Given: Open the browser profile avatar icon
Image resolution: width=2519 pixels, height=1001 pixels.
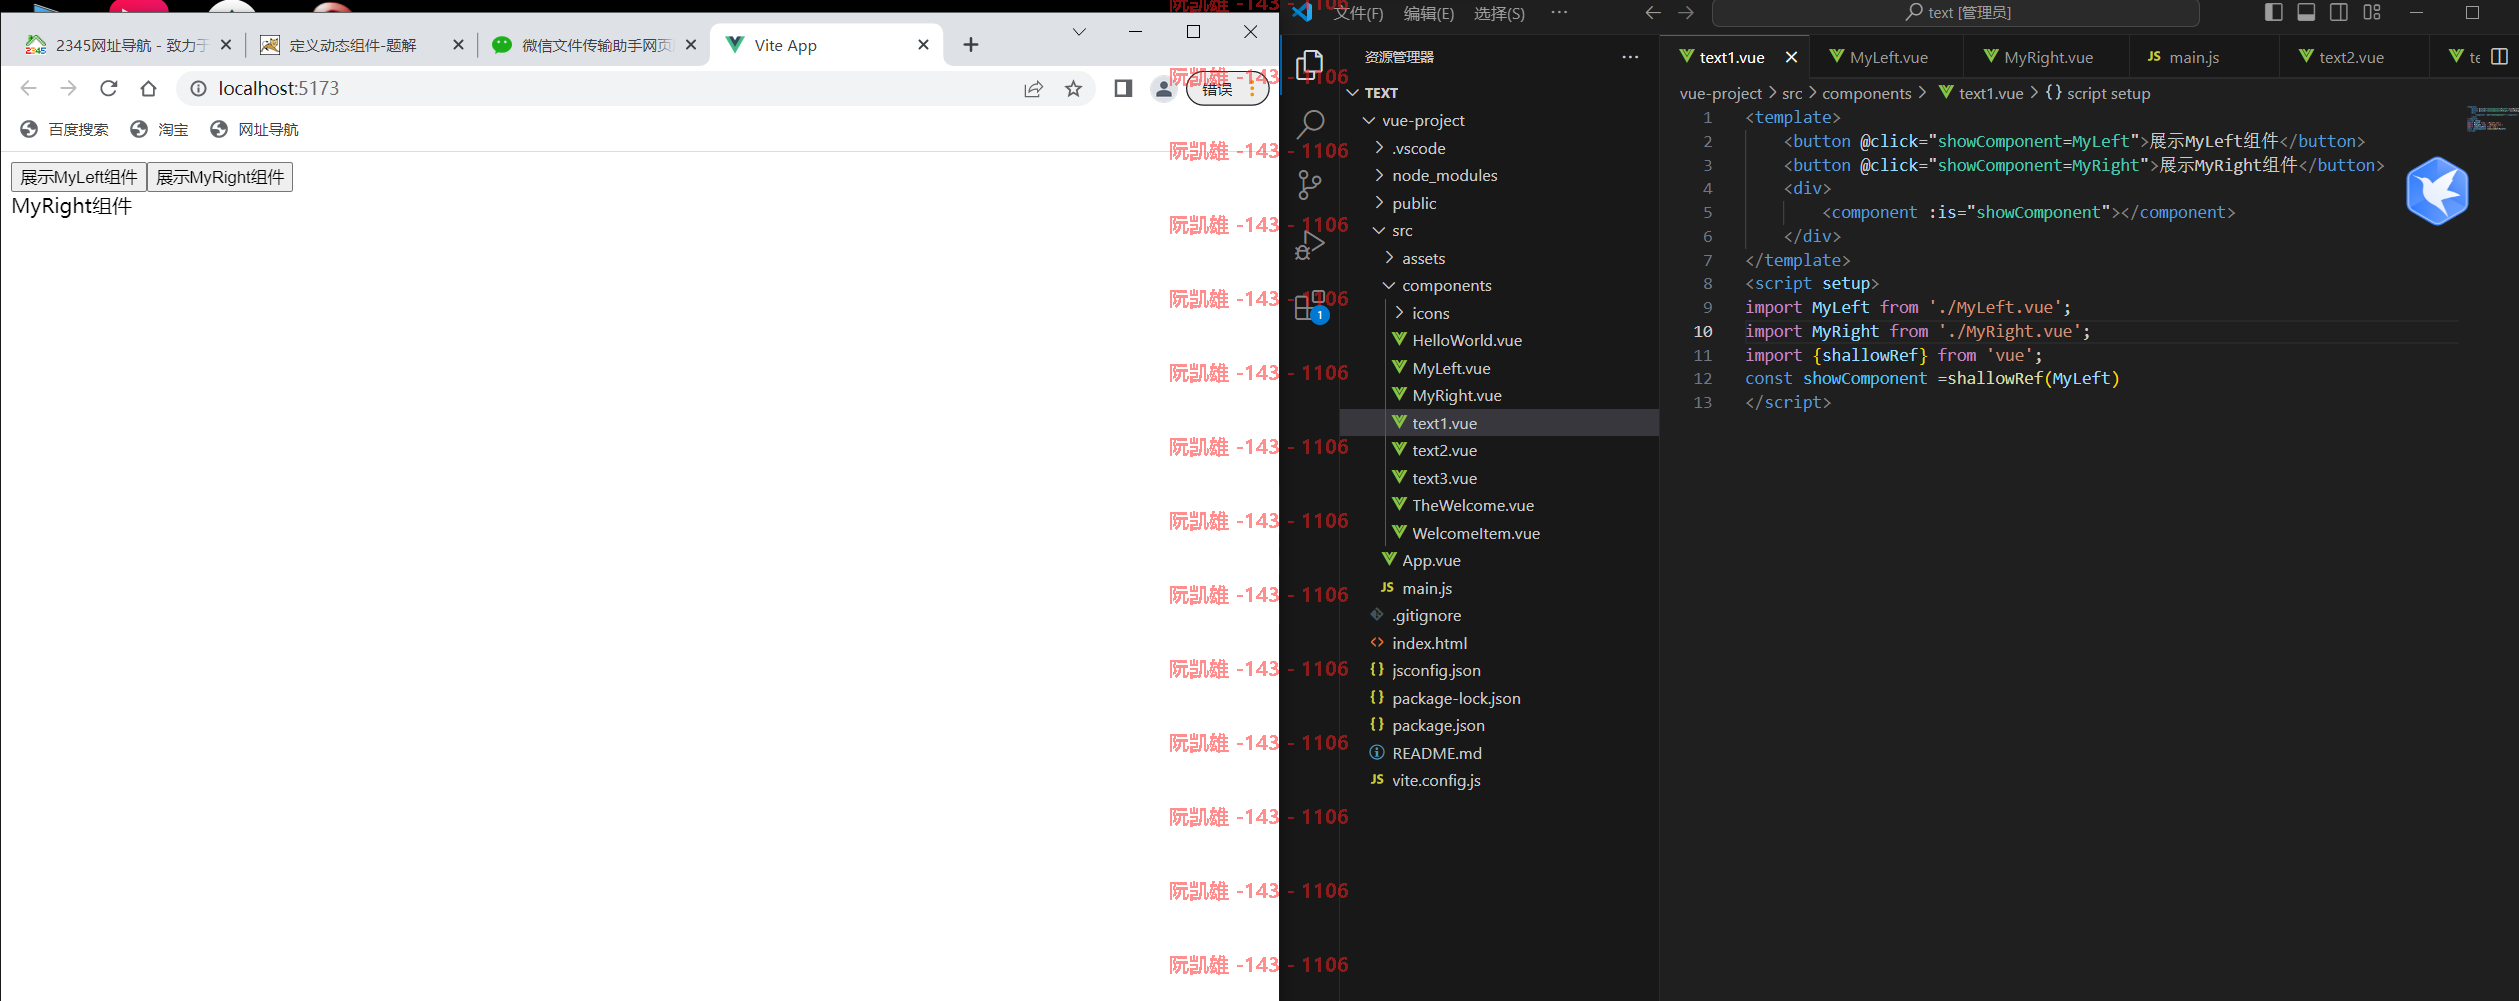Looking at the screenshot, I should tap(1163, 88).
